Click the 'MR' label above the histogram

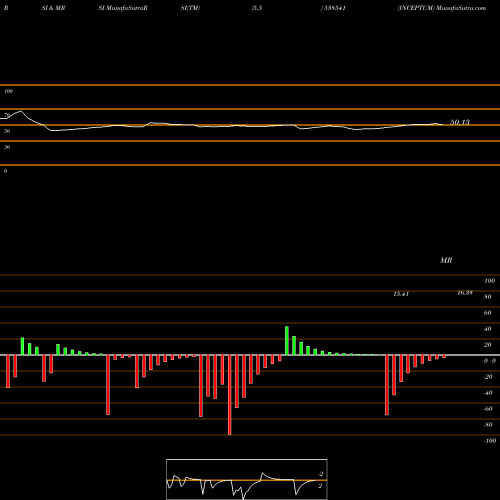[x=446, y=260]
